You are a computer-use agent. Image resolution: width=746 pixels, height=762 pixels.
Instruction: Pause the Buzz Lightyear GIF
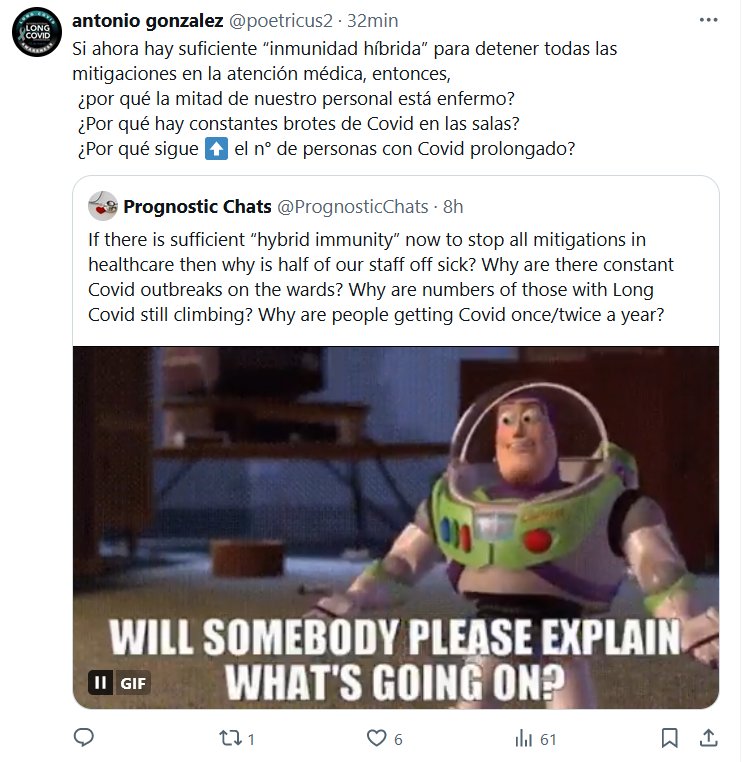101,683
